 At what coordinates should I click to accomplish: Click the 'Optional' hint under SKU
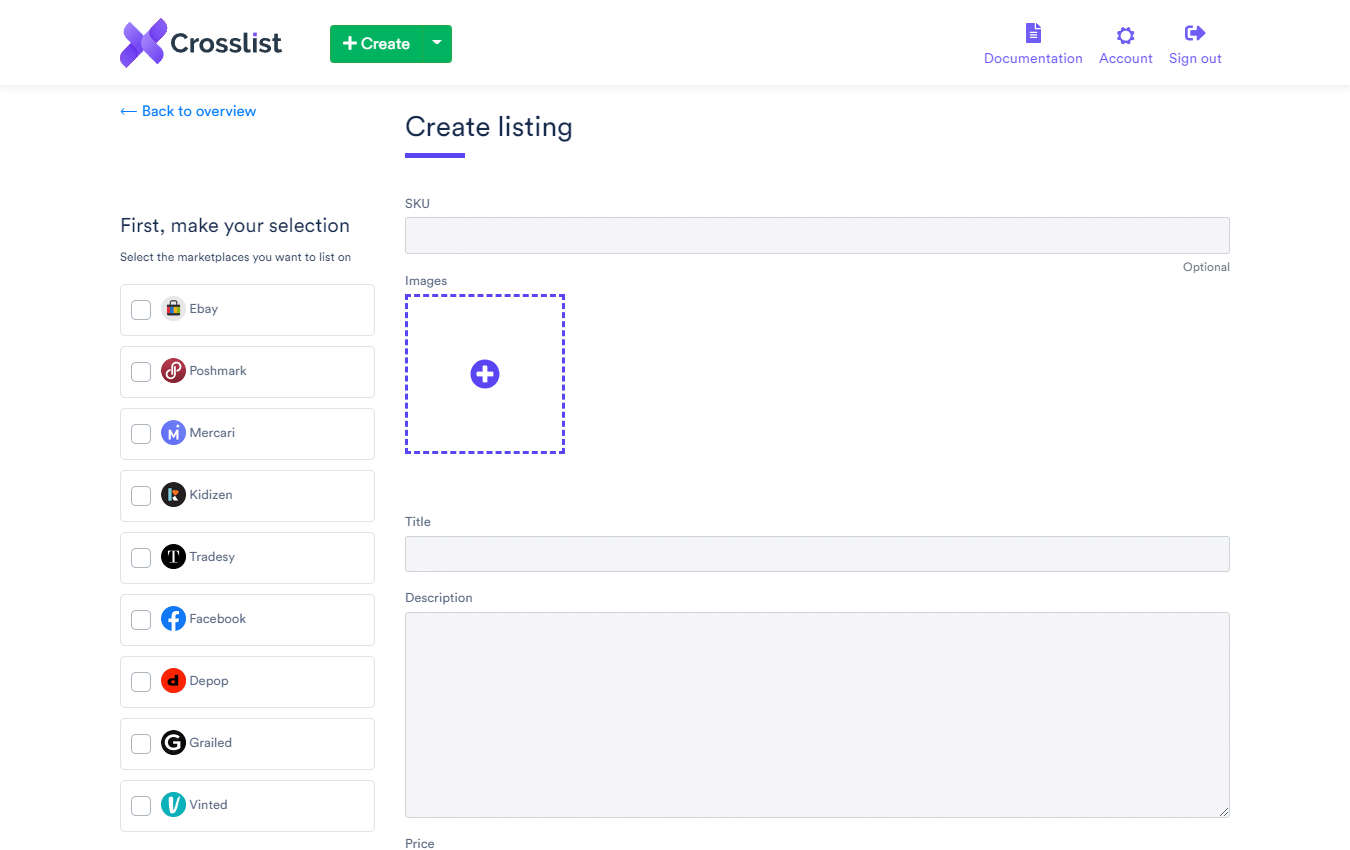tap(1206, 267)
